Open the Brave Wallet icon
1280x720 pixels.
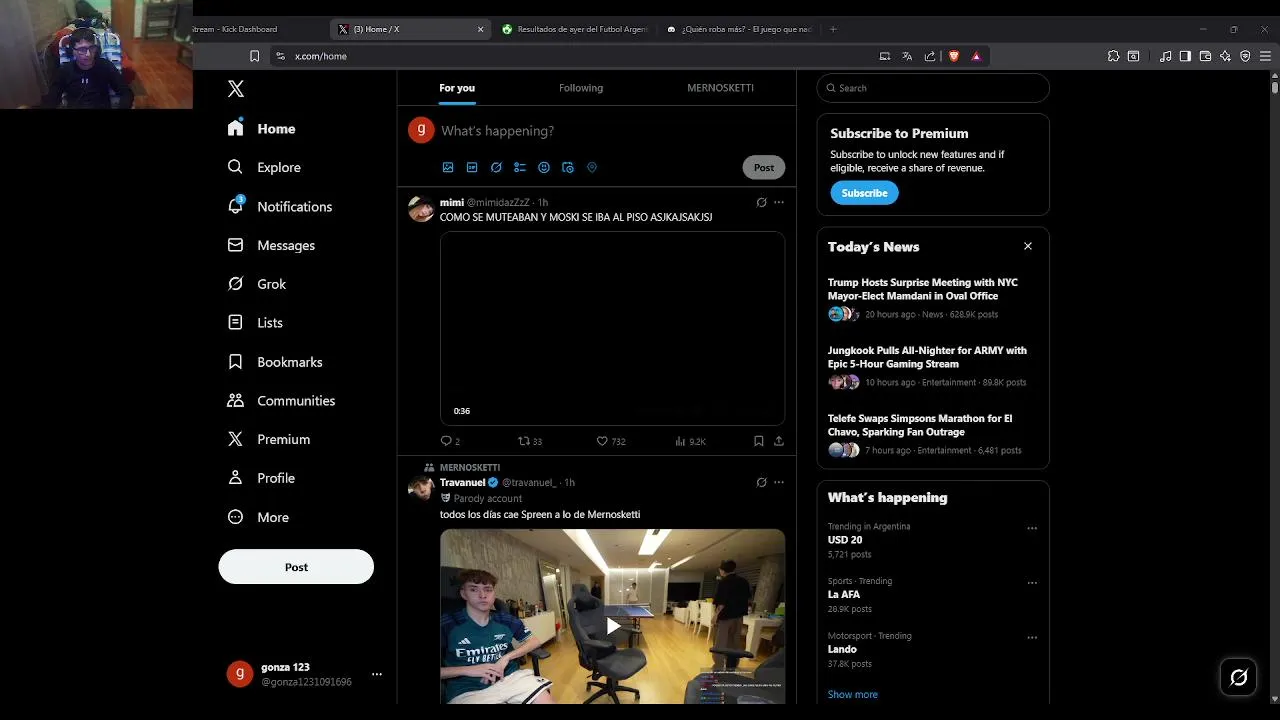[1205, 56]
